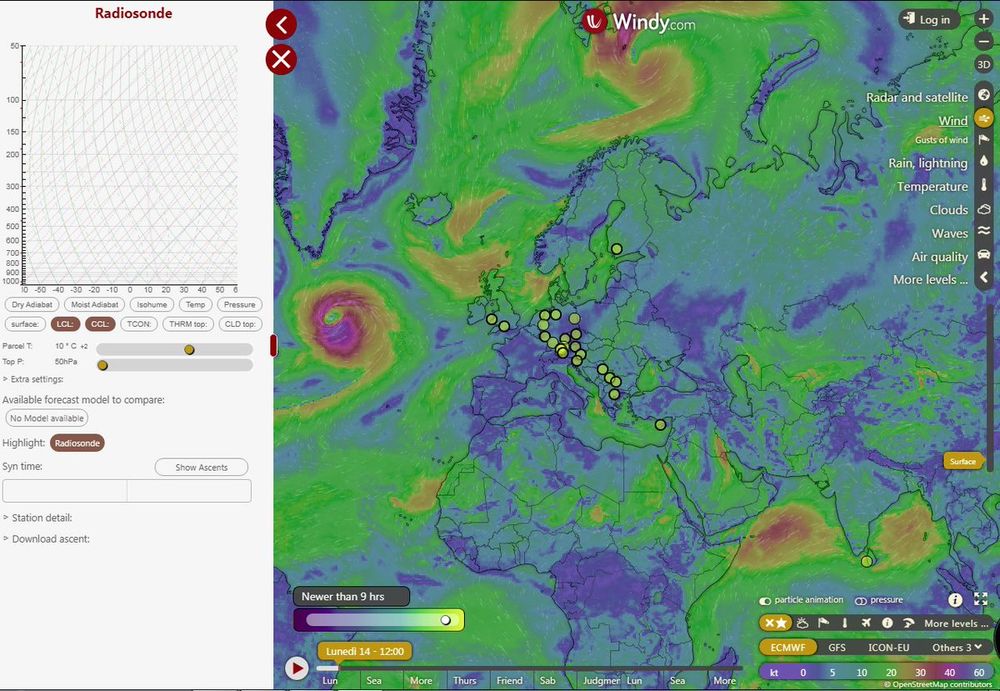Viewport: 1000px width, 691px height.
Task: Expand Download ascent section
Action: pos(47,539)
